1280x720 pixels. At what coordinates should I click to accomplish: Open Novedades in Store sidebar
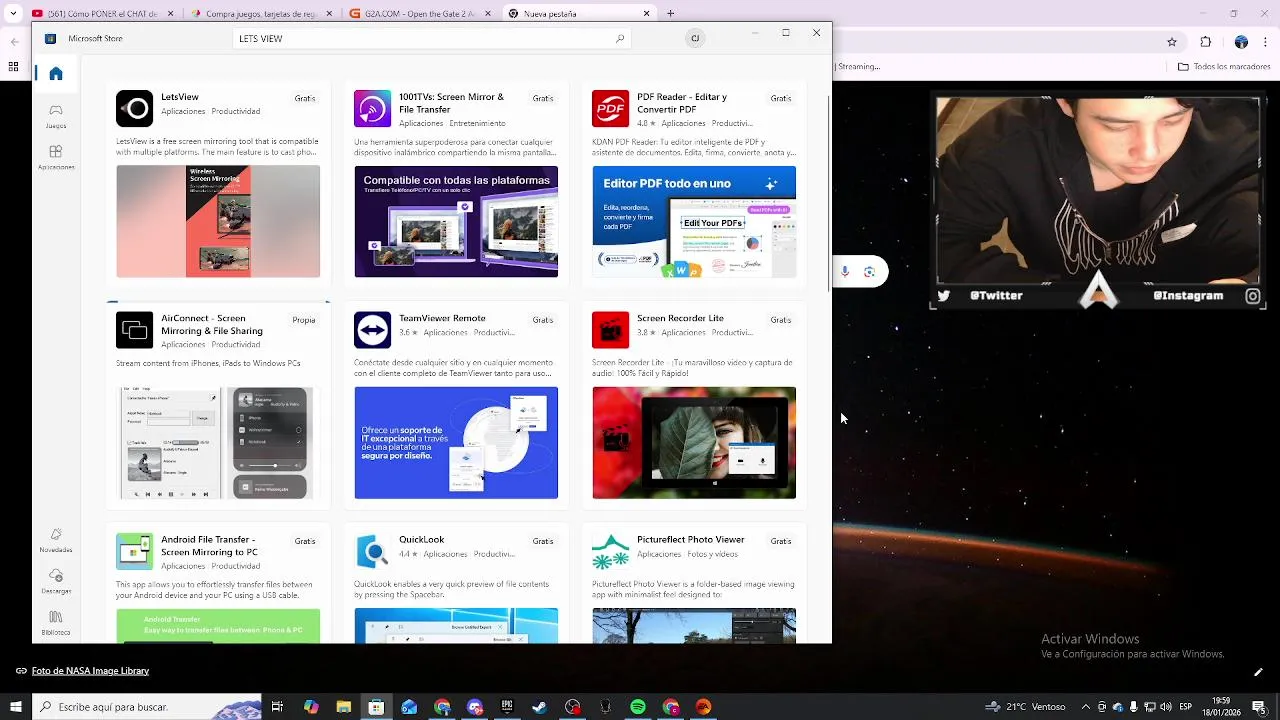[56, 540]
